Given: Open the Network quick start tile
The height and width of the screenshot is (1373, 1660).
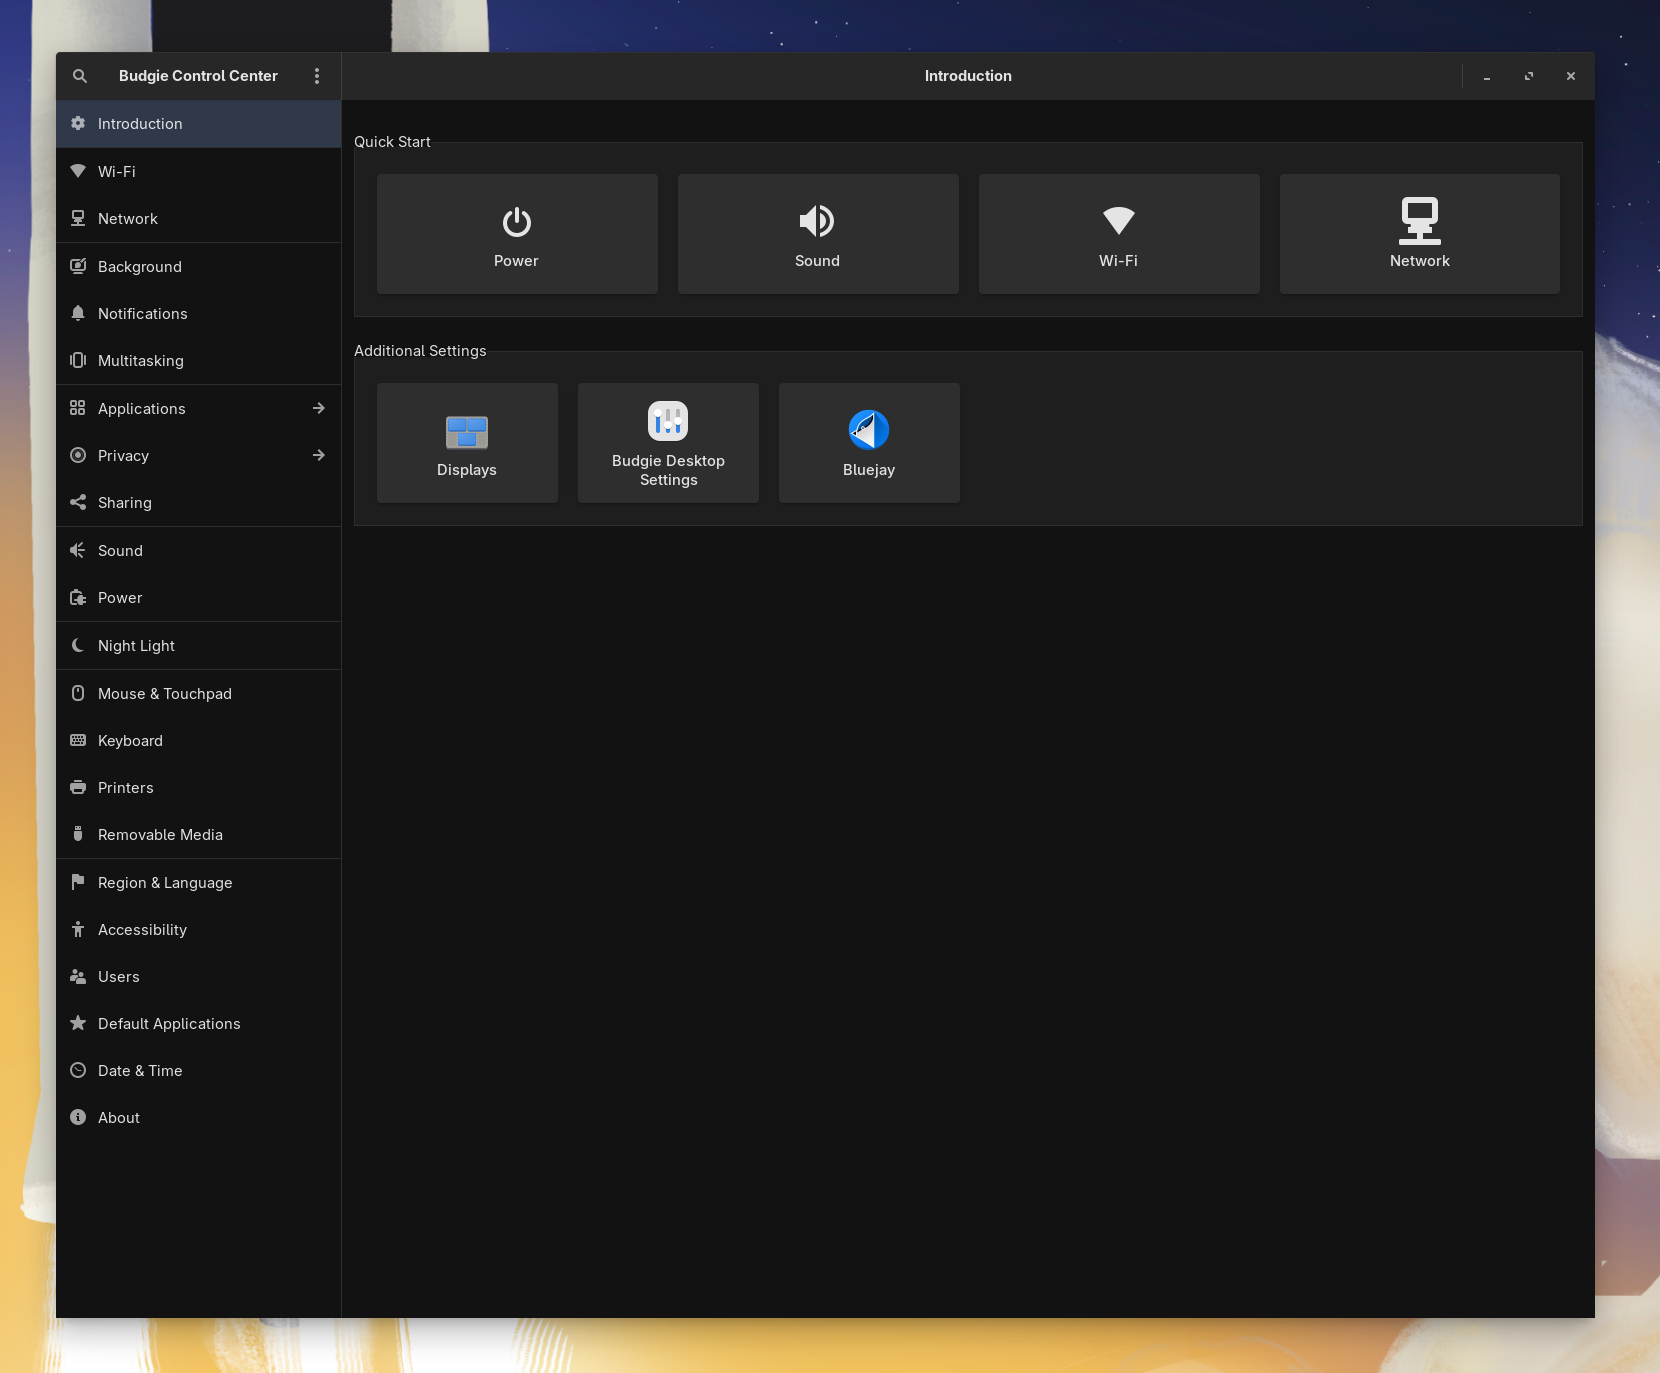Looking at the screenshot, I should pyautogui.click(x=1419, y=234).
